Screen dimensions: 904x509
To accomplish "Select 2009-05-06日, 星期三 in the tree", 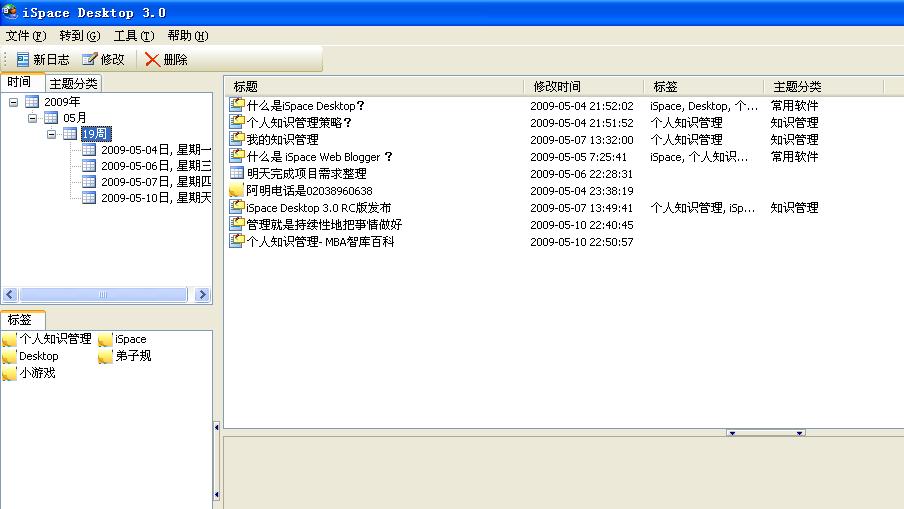I will [156, 166].
